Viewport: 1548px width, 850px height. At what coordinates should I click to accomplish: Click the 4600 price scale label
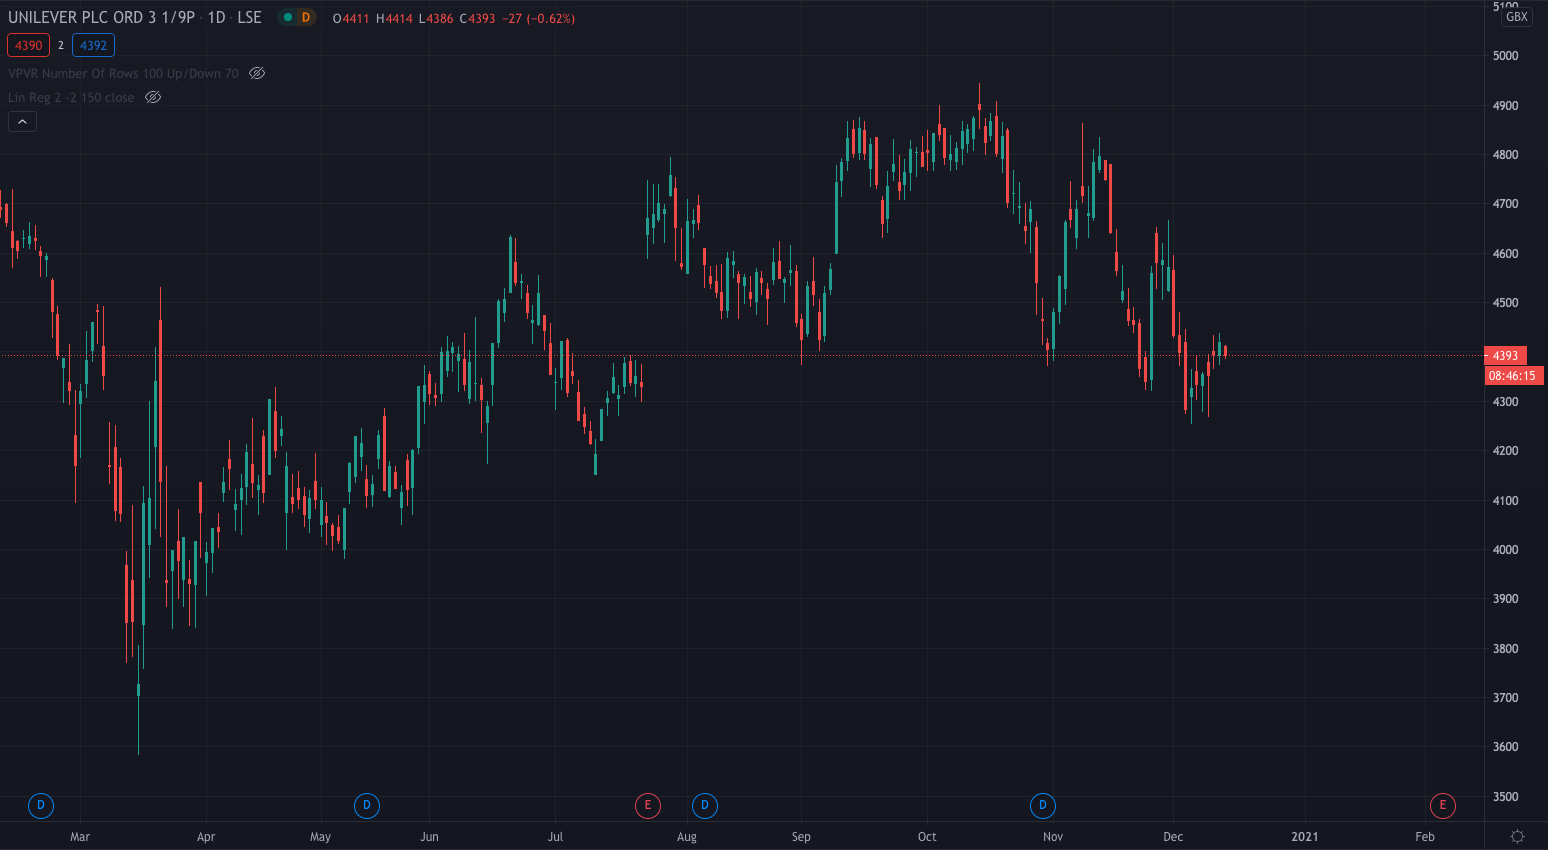point(1505,254)
